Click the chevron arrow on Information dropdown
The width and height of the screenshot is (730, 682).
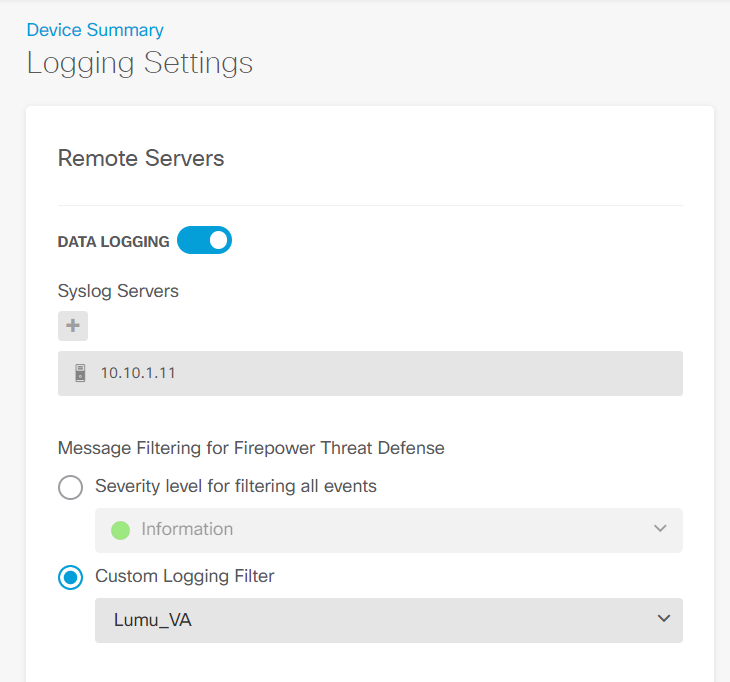pyautogui.click(x=660, y=529)
